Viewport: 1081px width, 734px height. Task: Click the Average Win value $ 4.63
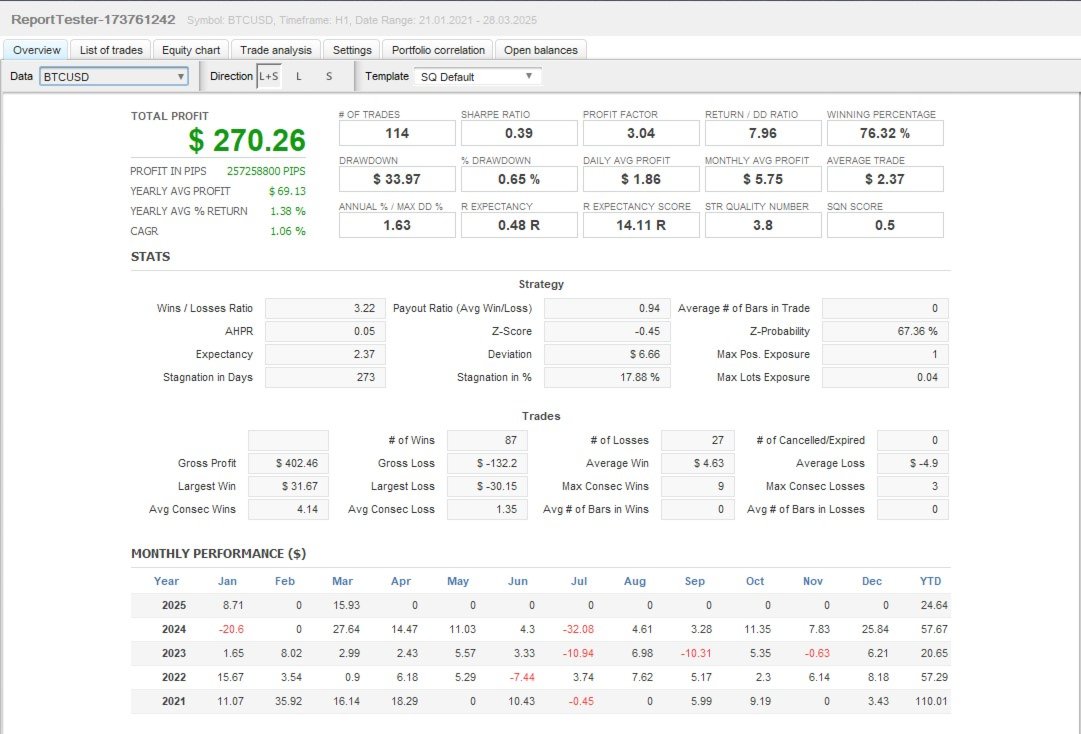[x=698, y=463]
